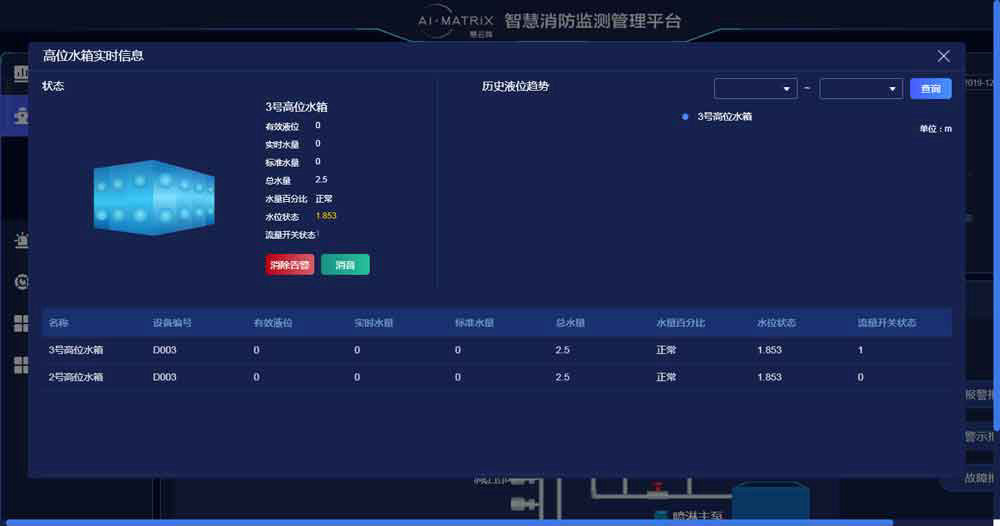Image resolution: width=1000 pixels, height=526 pixels.
Task: Select the highlighted fire hydrant sidebar icon
Action: coord(21,115)
